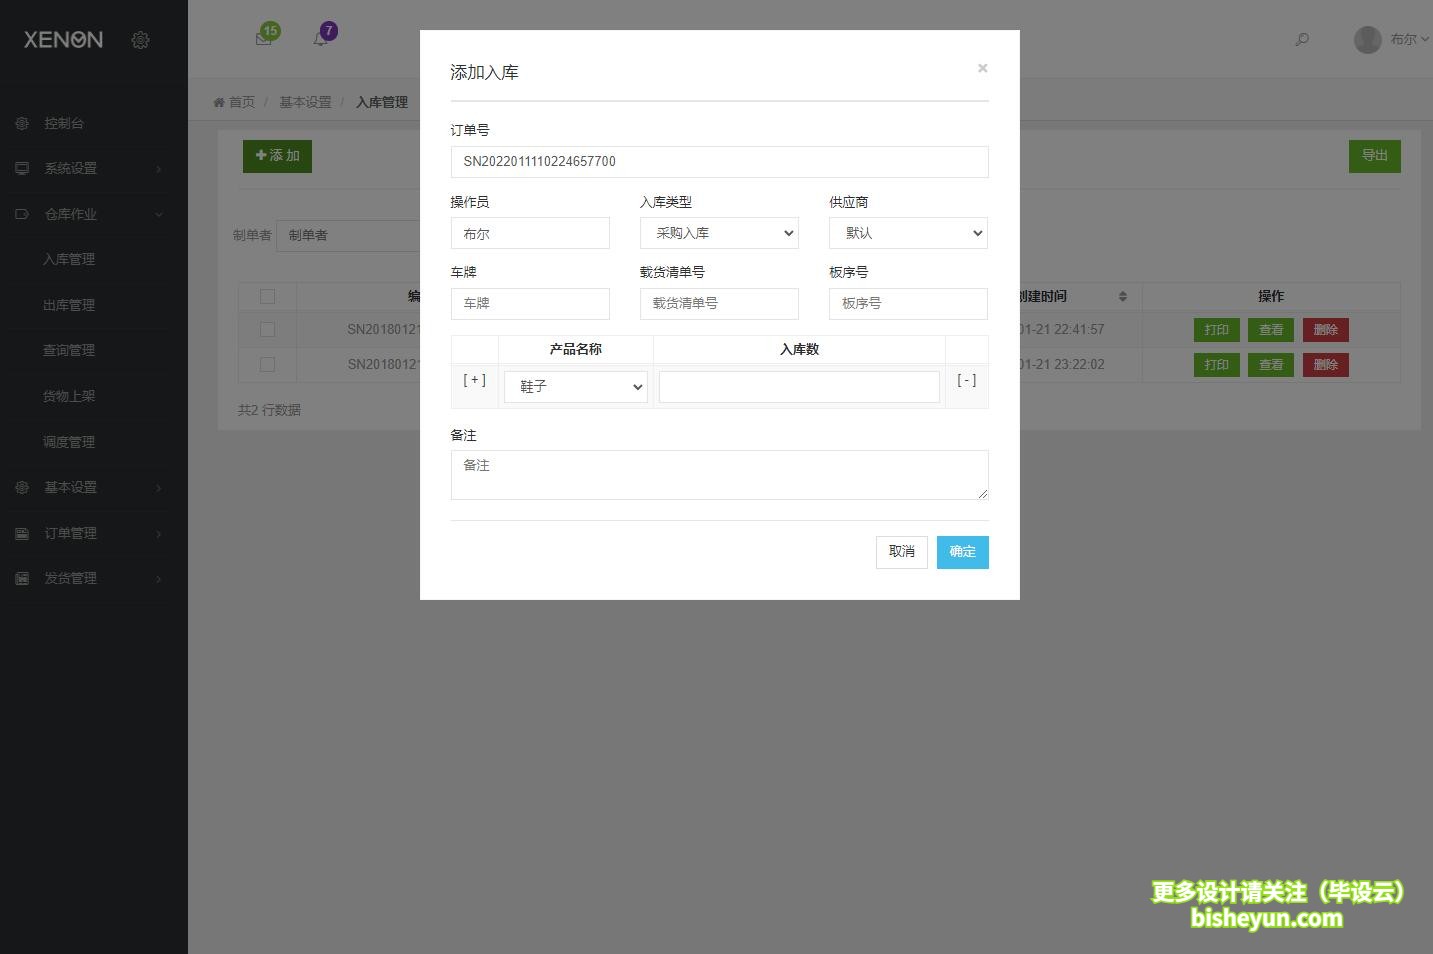Click the 取消 cancel button
This screenshot has width=1433, height=954.
pyautogui.click(x=902, y=552)
